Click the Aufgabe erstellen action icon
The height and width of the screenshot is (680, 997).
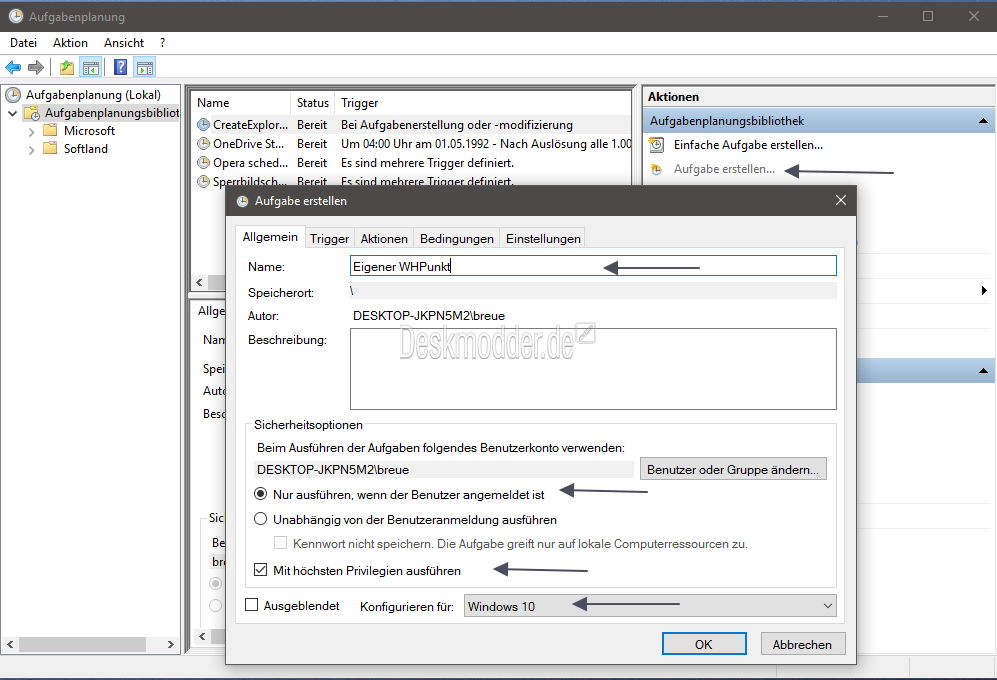(x=656, y=169)
